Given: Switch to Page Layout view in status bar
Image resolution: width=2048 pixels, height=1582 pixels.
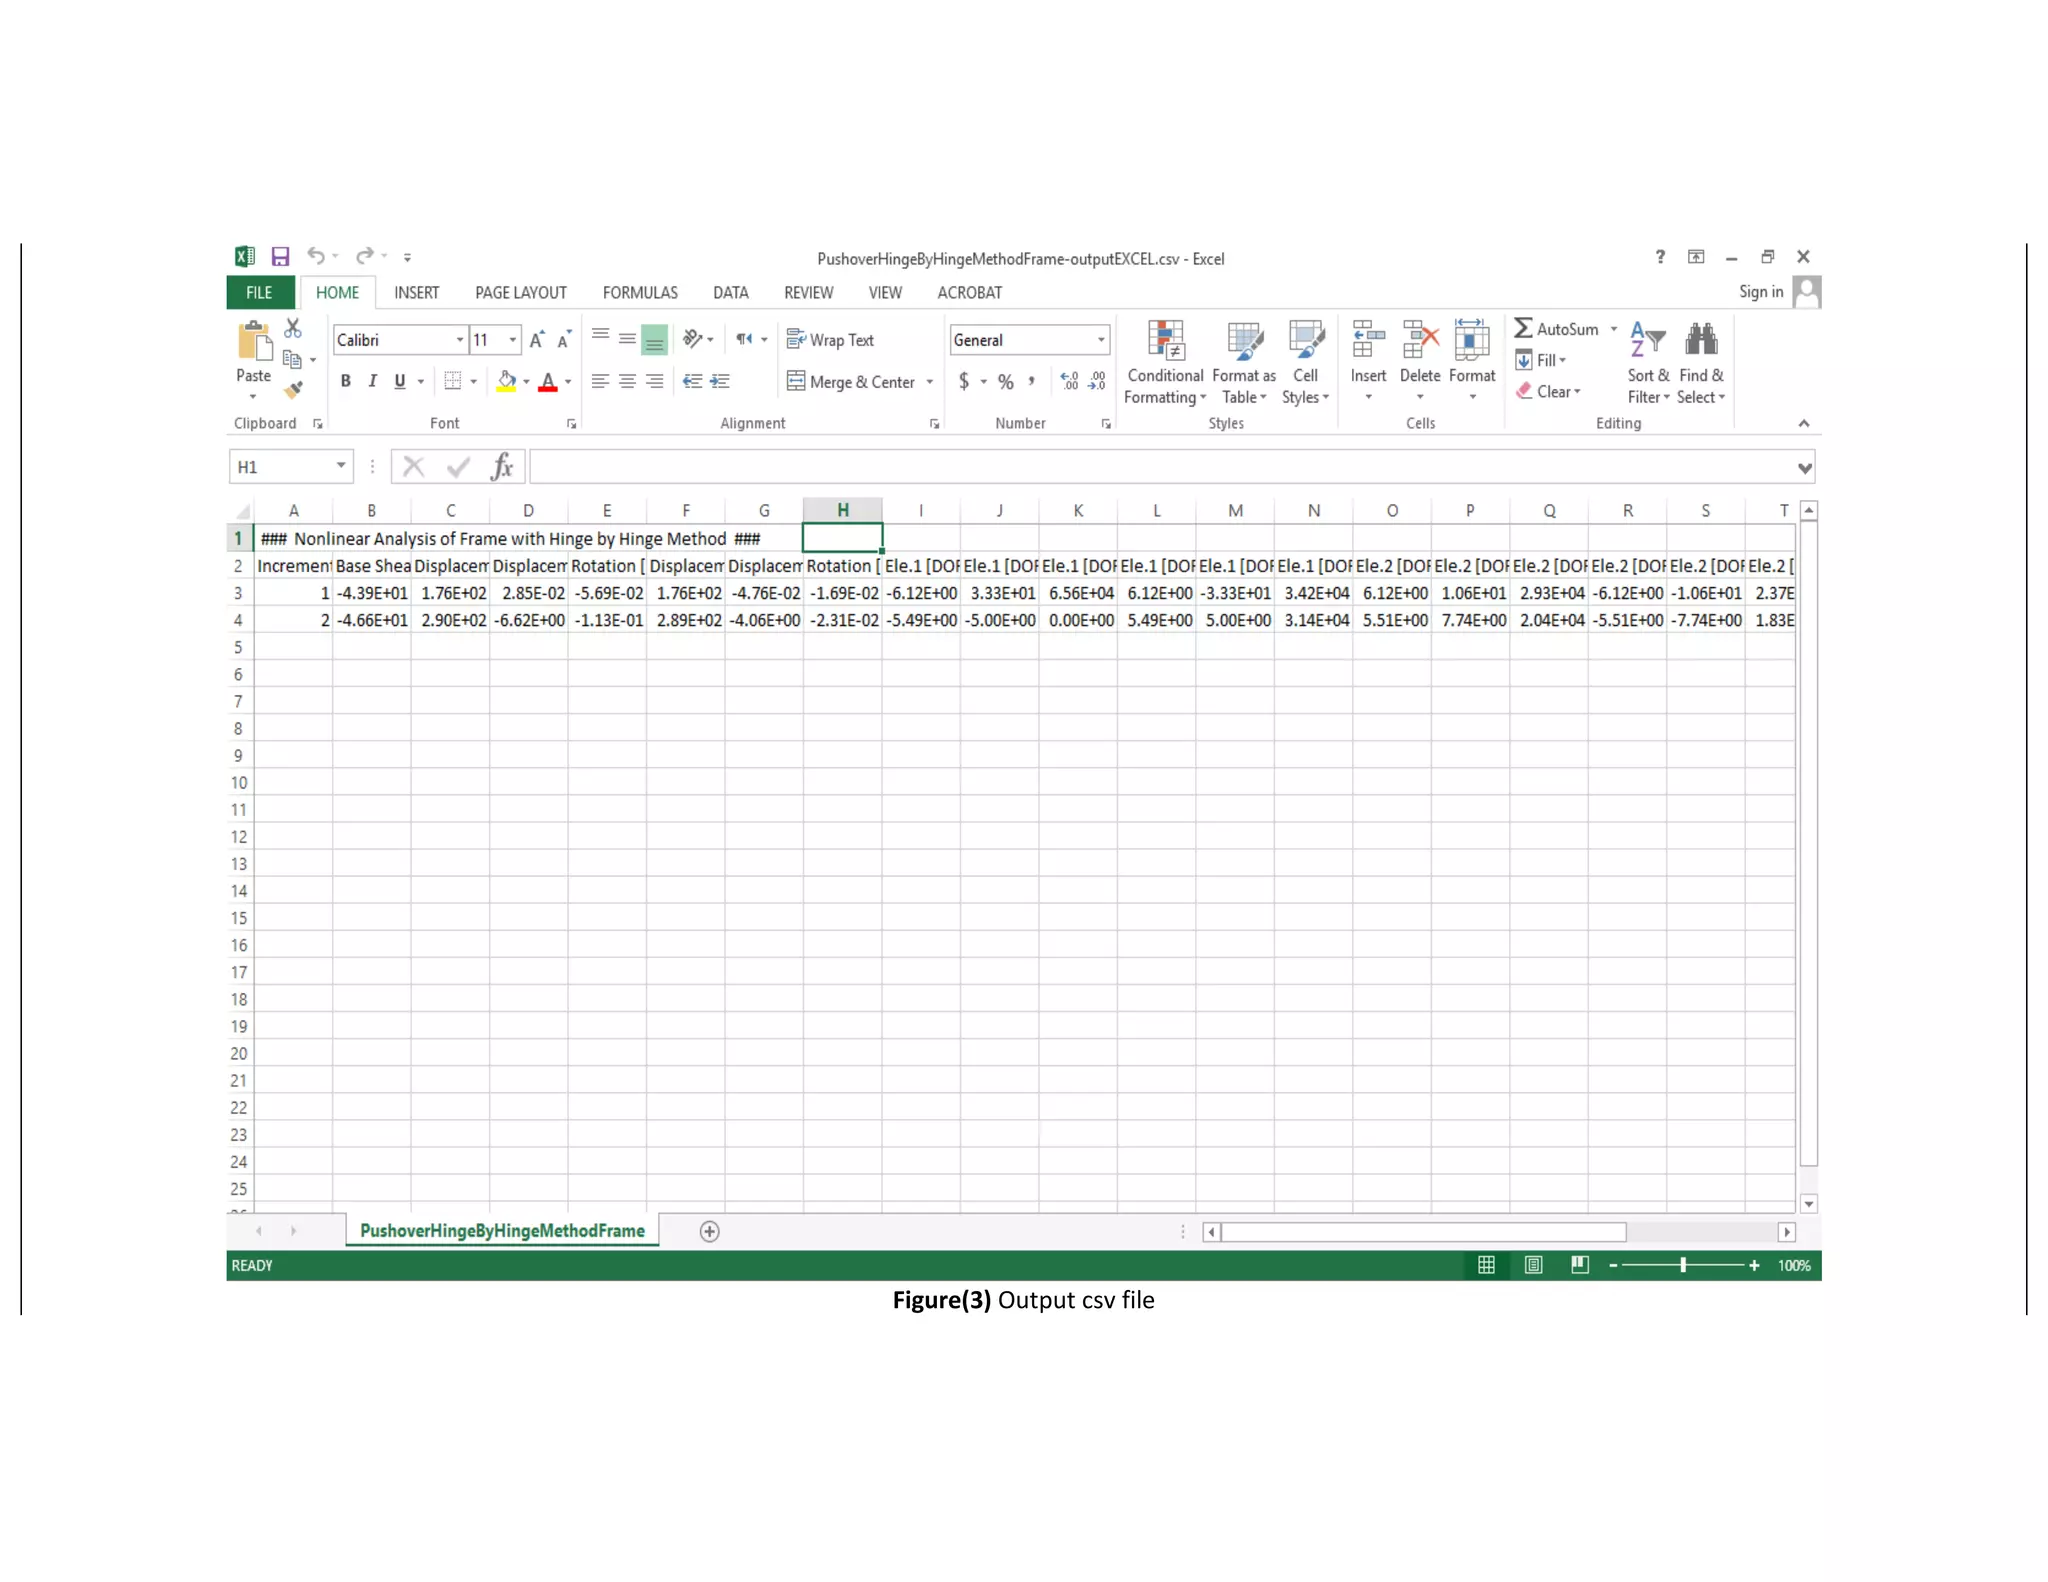Looking at the screenshot, I should (1533, 1265).
